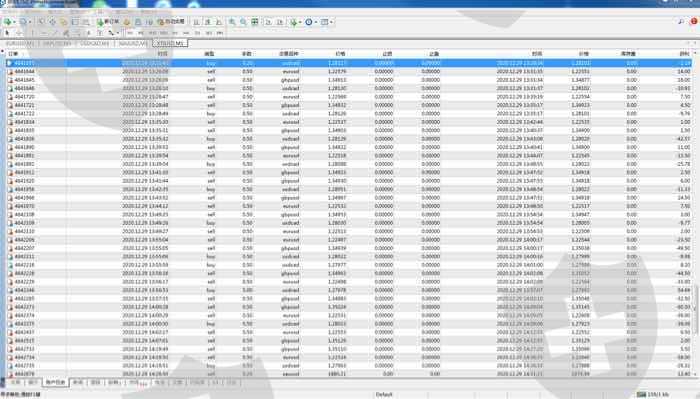Select order row 4841644
Image resolution: width=700 pixels, height=399 pixels.
pyautogui.click(x=348, y=71)
